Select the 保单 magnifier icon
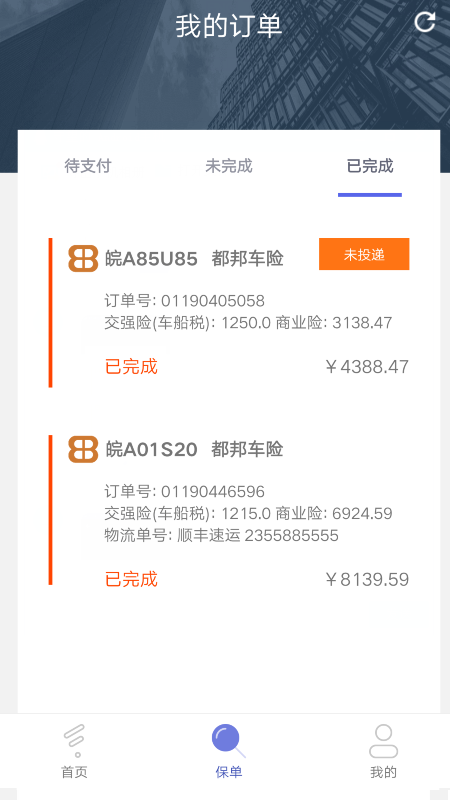 228,740
